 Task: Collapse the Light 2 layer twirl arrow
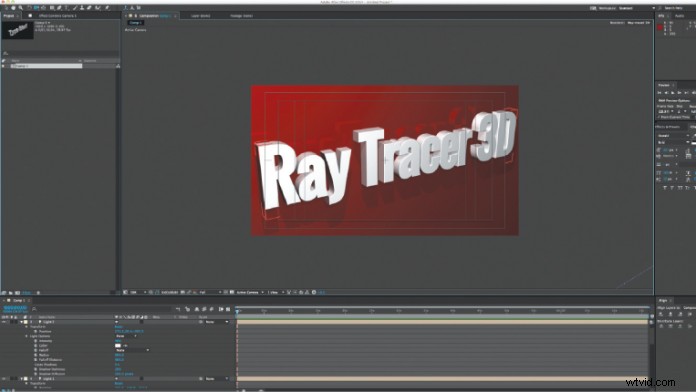coord(22,322)
